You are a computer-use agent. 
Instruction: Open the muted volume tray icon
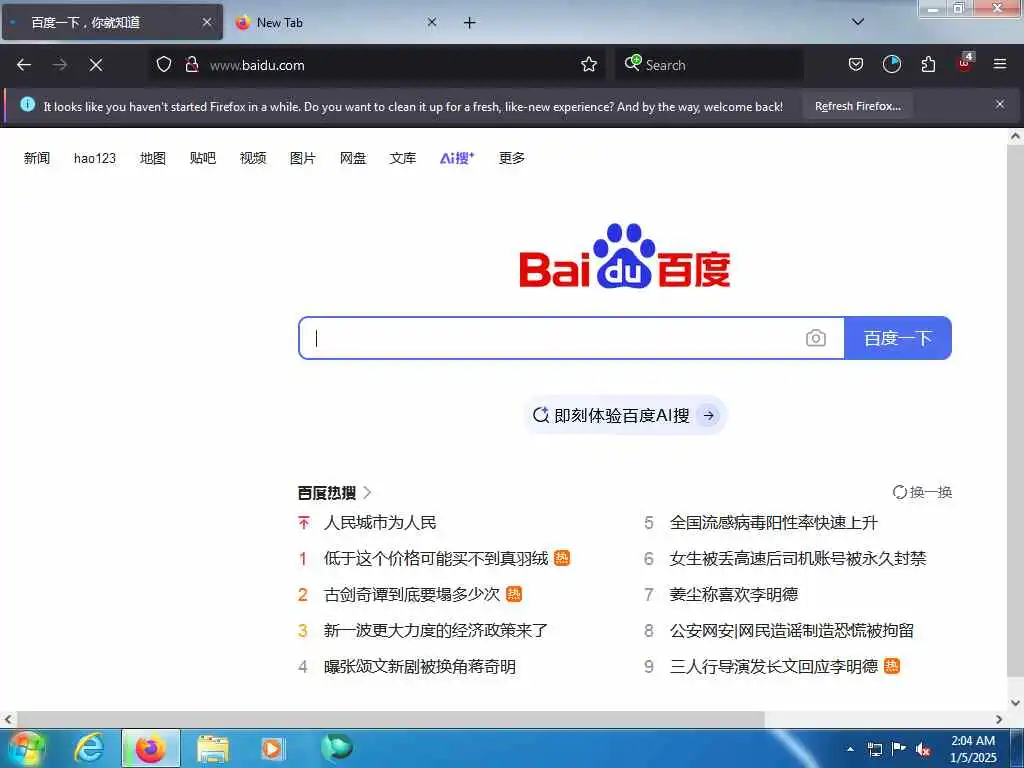point(923,749)
